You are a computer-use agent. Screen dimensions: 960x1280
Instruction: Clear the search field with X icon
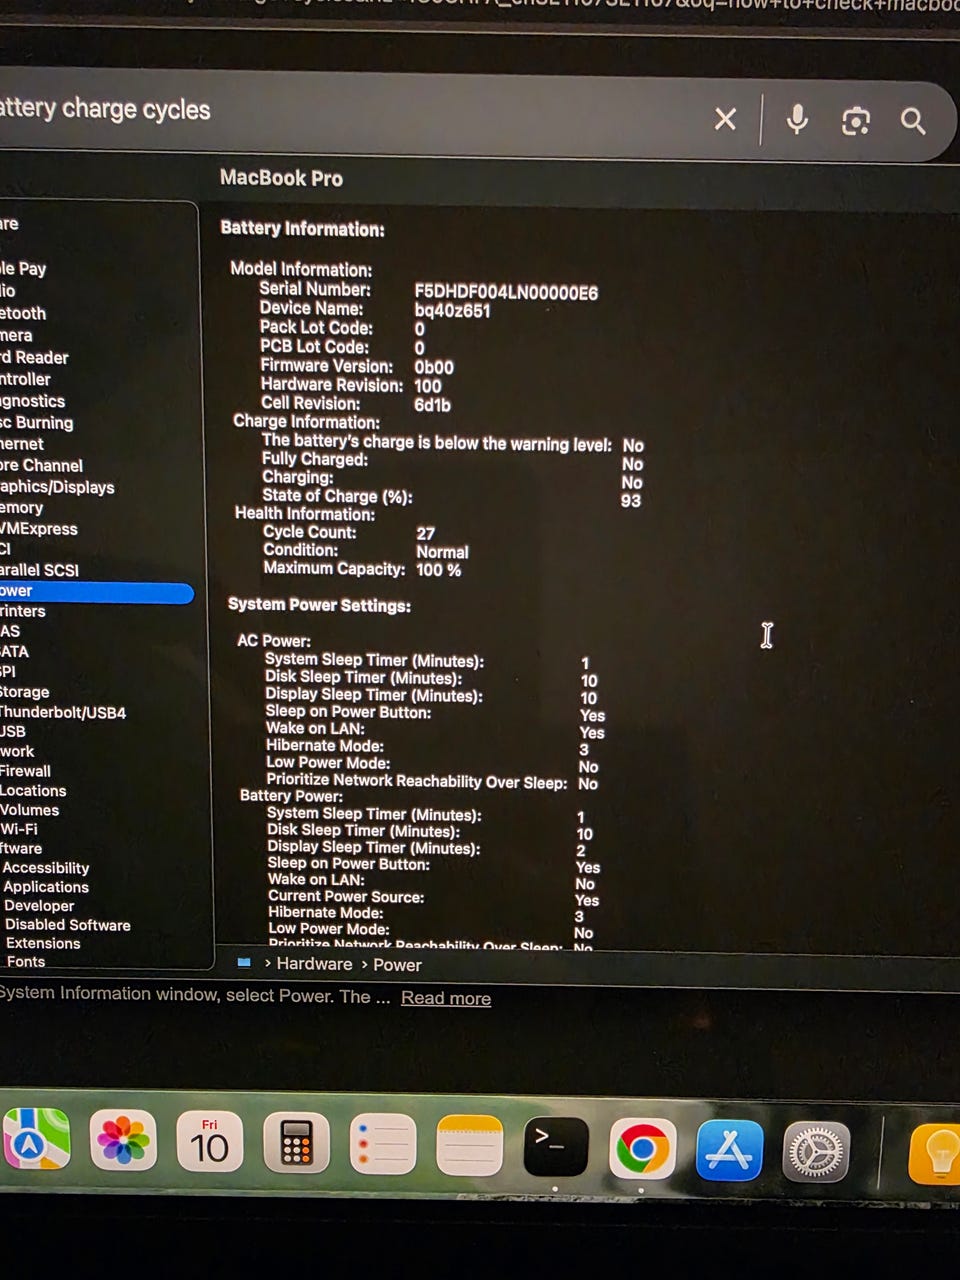[x=725, y=120]
